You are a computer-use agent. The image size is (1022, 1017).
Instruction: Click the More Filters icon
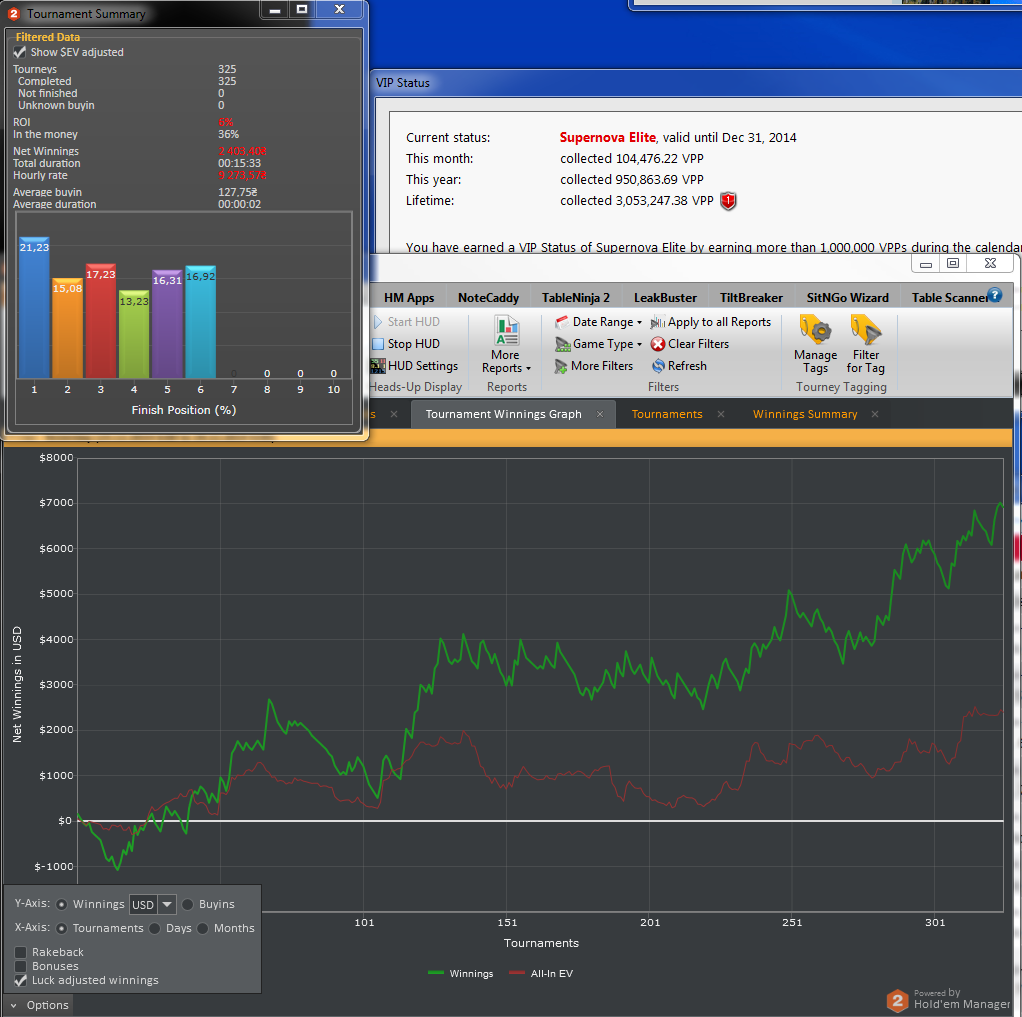coord(561,366)
